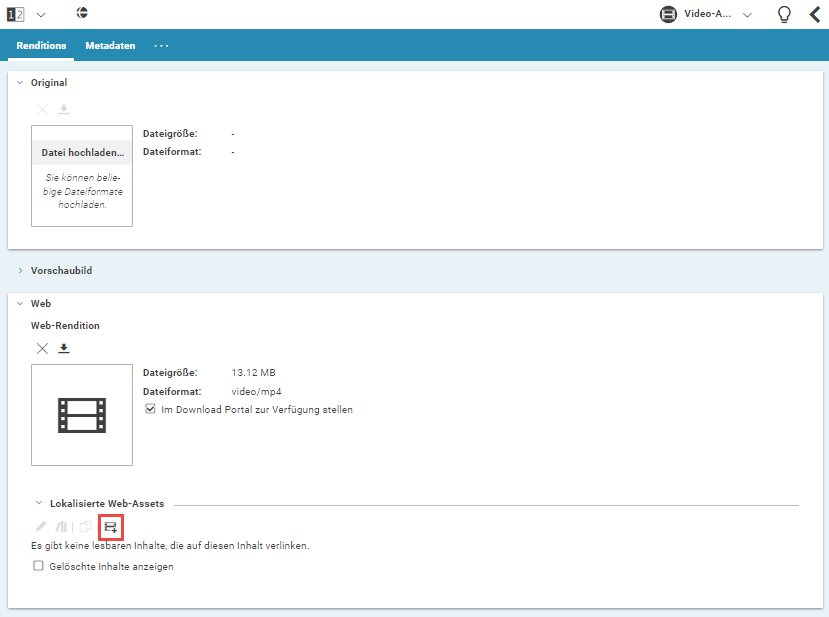Switch to the Metadaten tab
This screenshot has width=829, height=617.
coord(110,46)
